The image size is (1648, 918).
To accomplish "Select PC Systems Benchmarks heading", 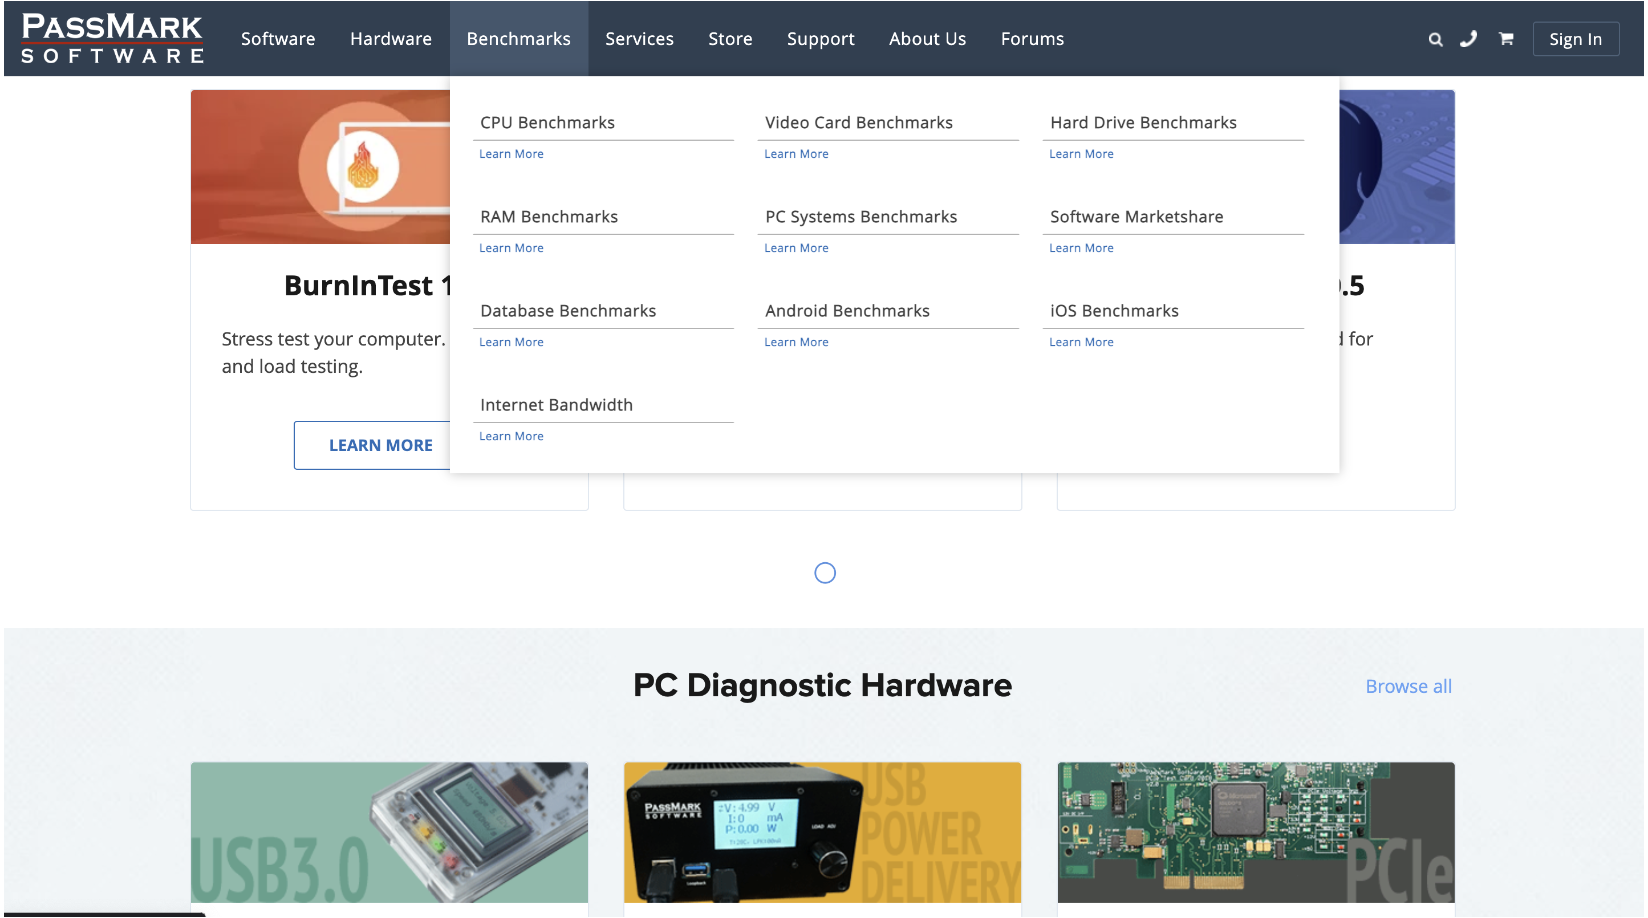I will click(861, 217).
